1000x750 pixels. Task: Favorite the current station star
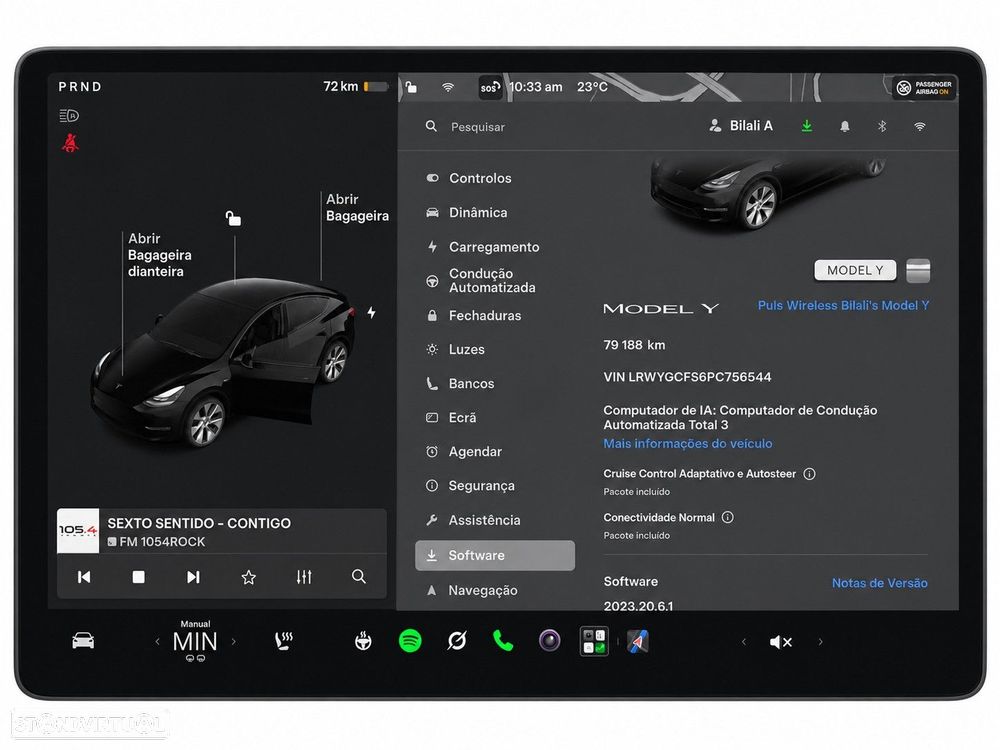click(x=249, y=577)
